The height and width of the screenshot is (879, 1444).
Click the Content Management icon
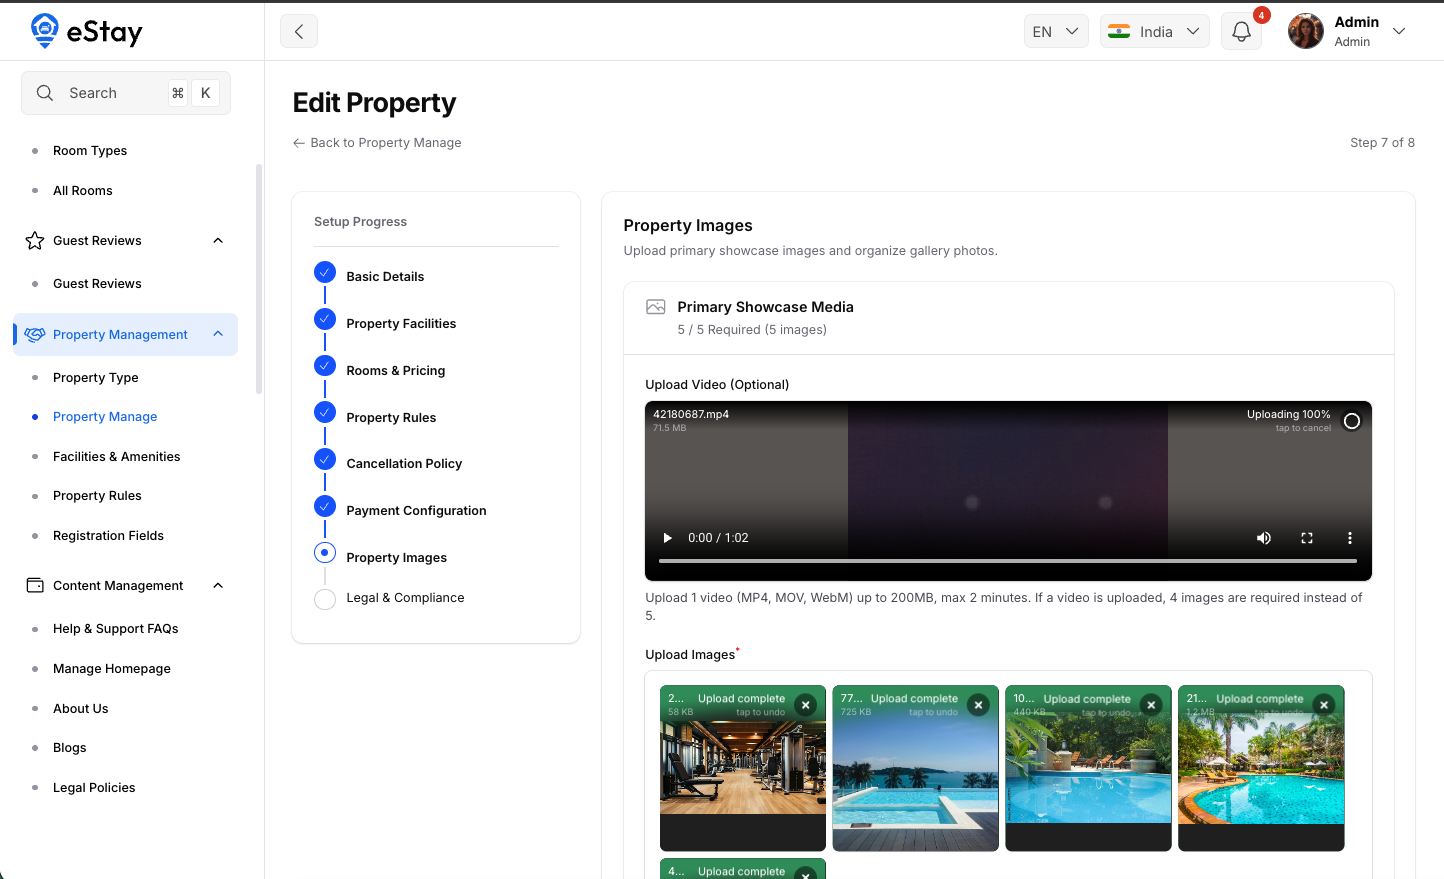35,585
